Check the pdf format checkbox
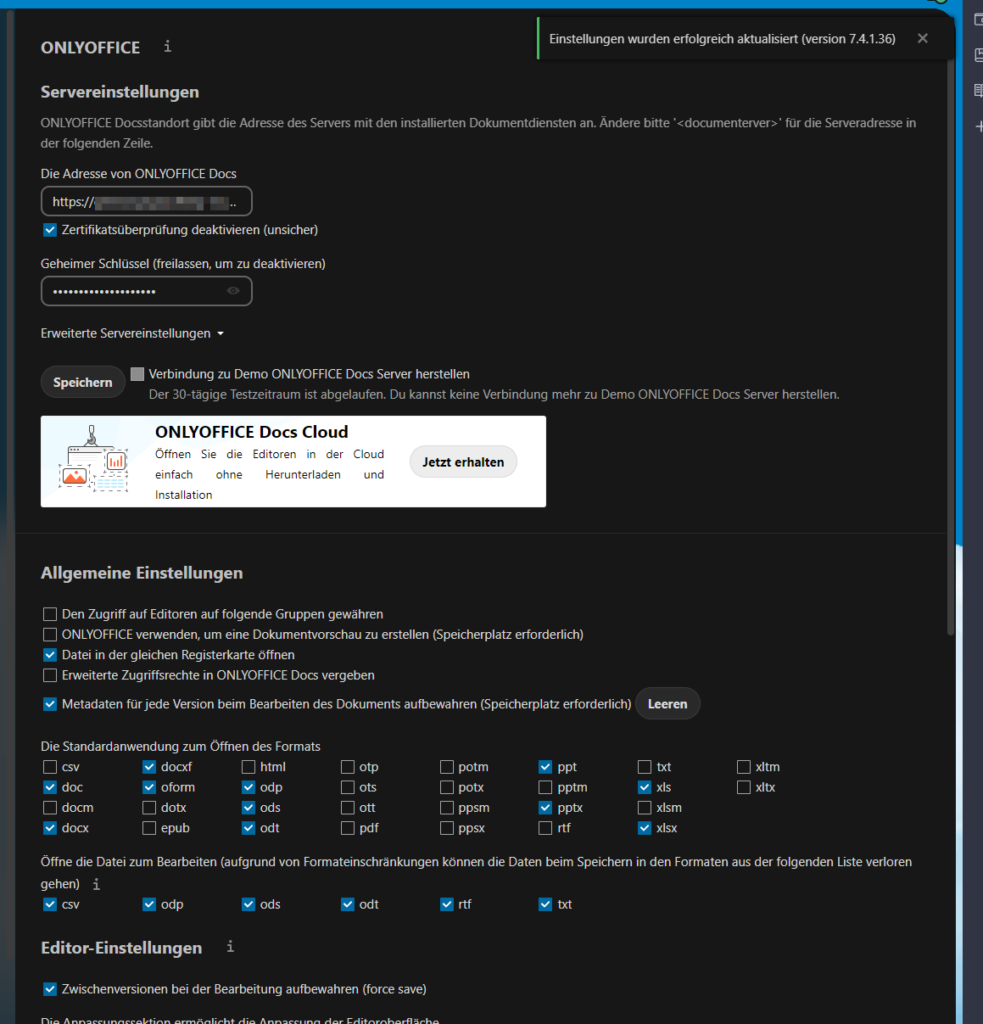This screenshot has height=1024, width=983. (x=347, y=827)
